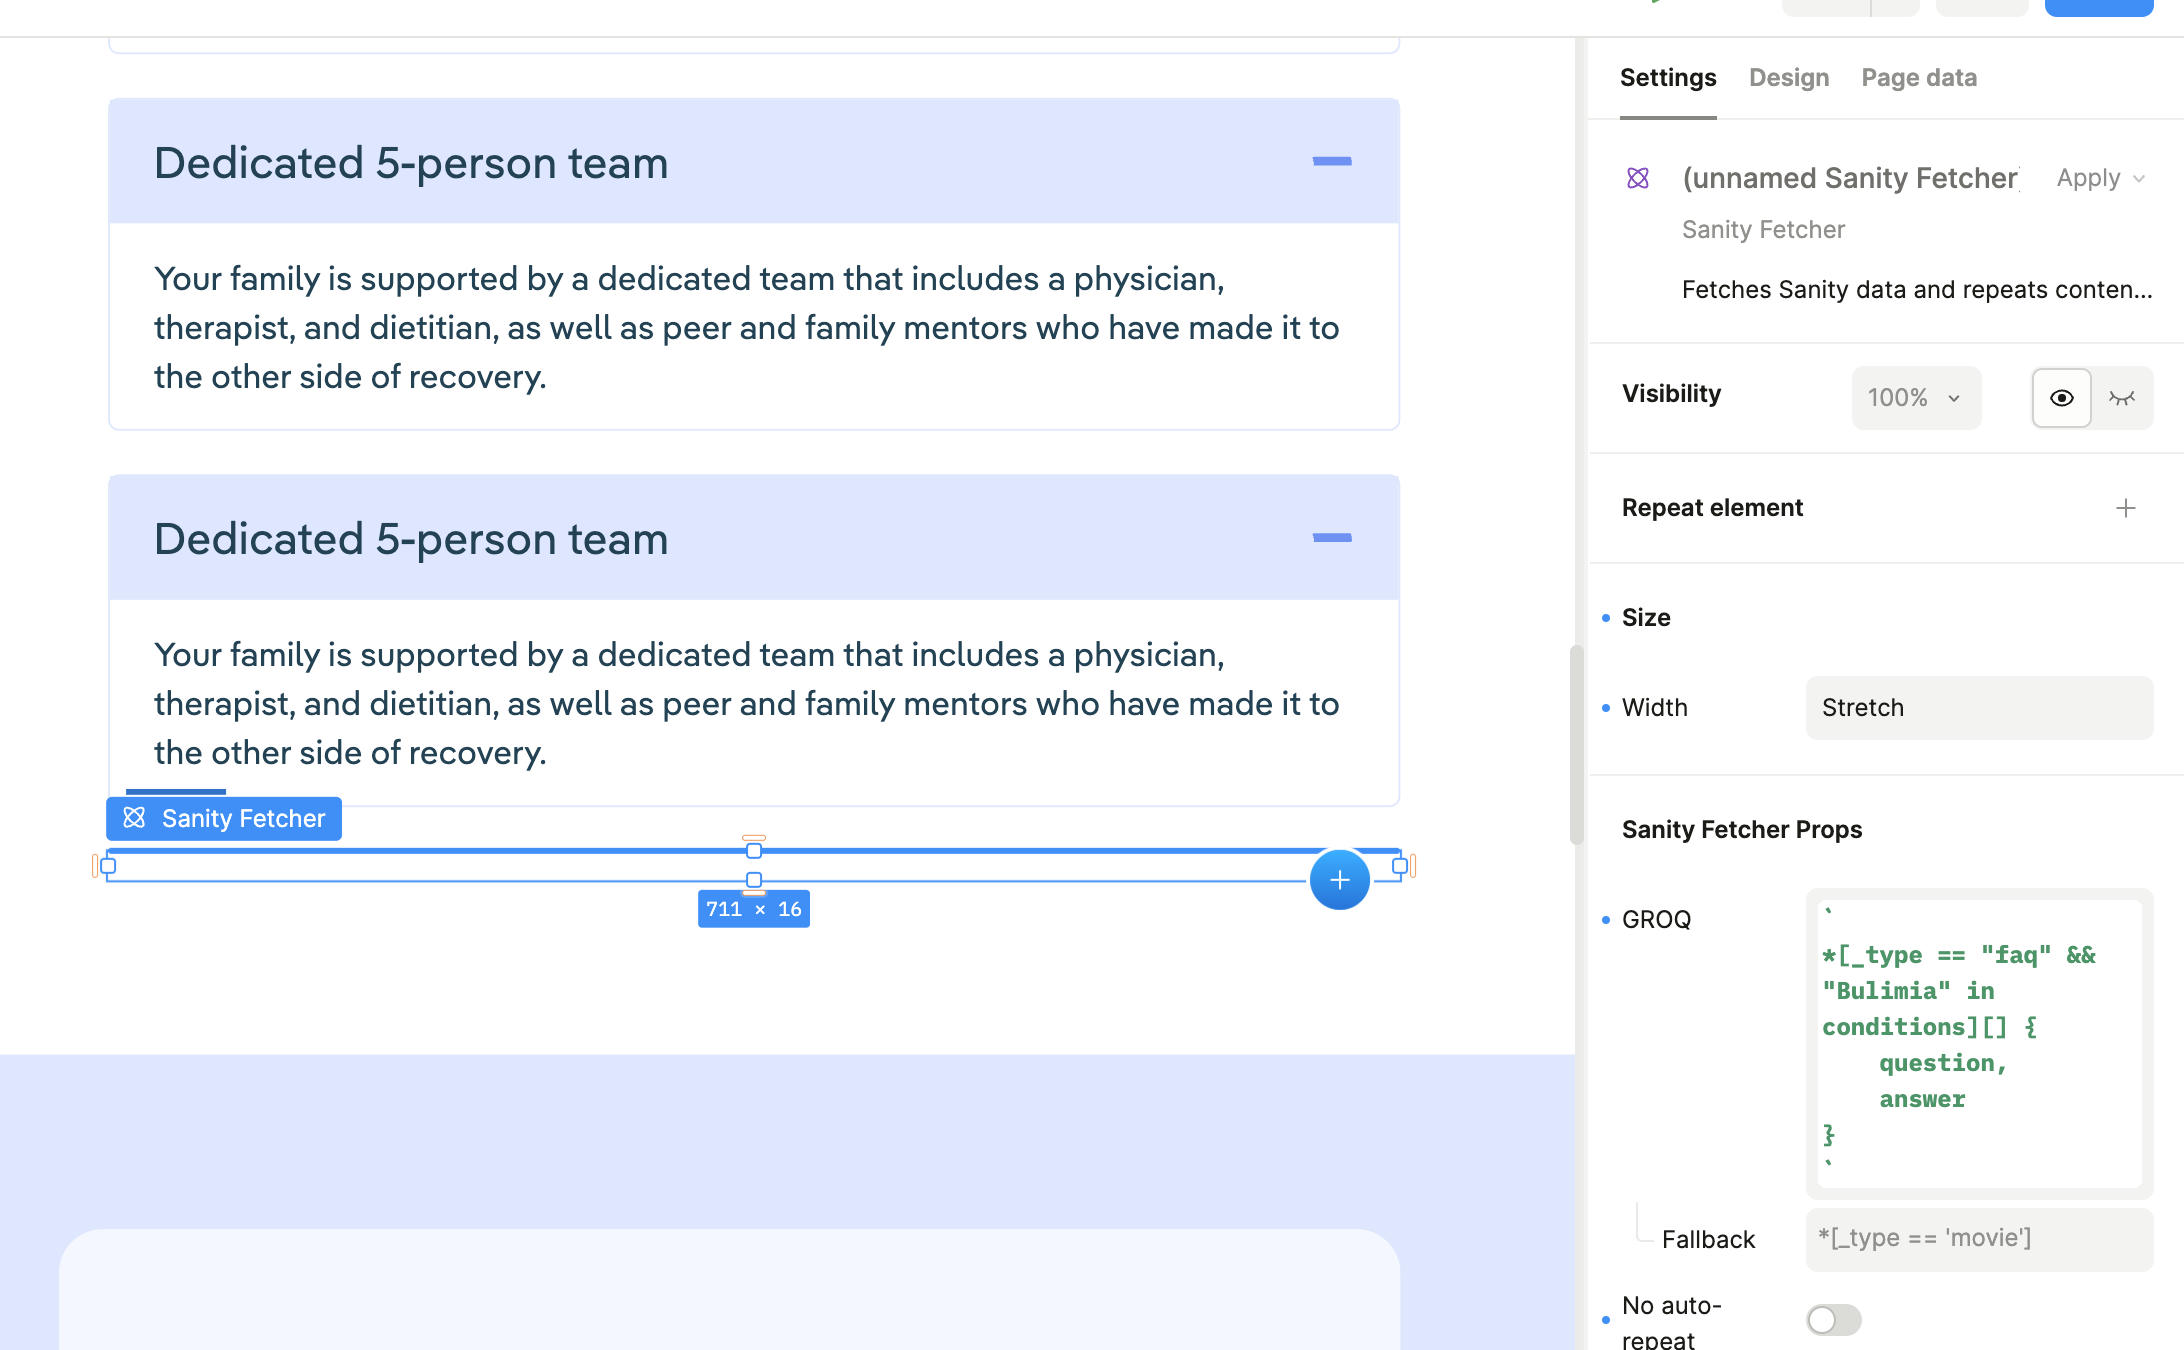Set visibility to visible with the eye icon

(2061, 398)
